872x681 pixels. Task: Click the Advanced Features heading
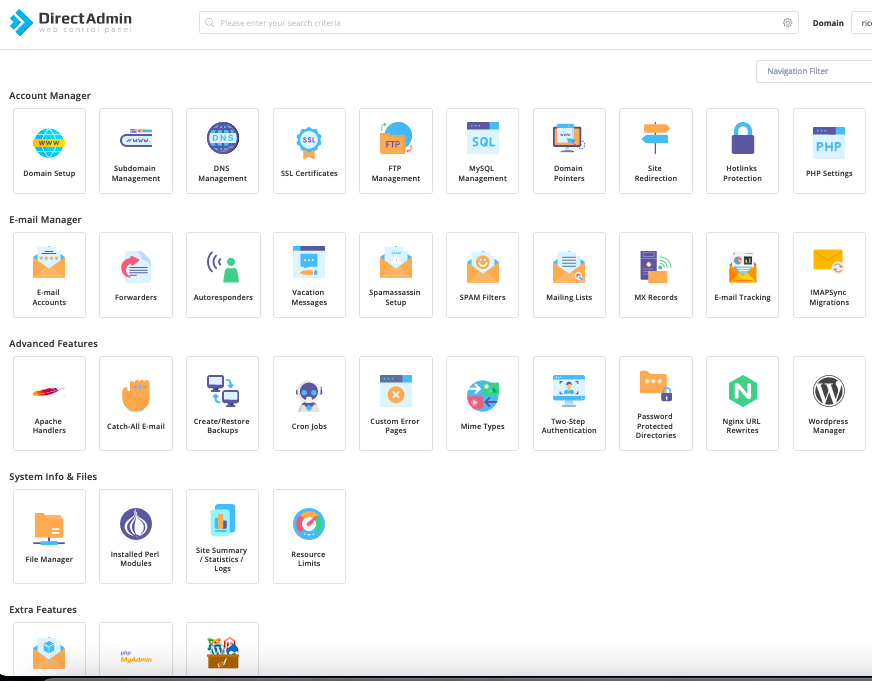53,344
